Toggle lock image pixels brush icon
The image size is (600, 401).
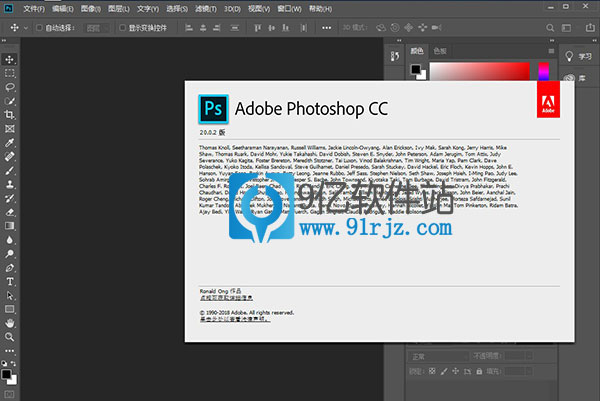444,371
